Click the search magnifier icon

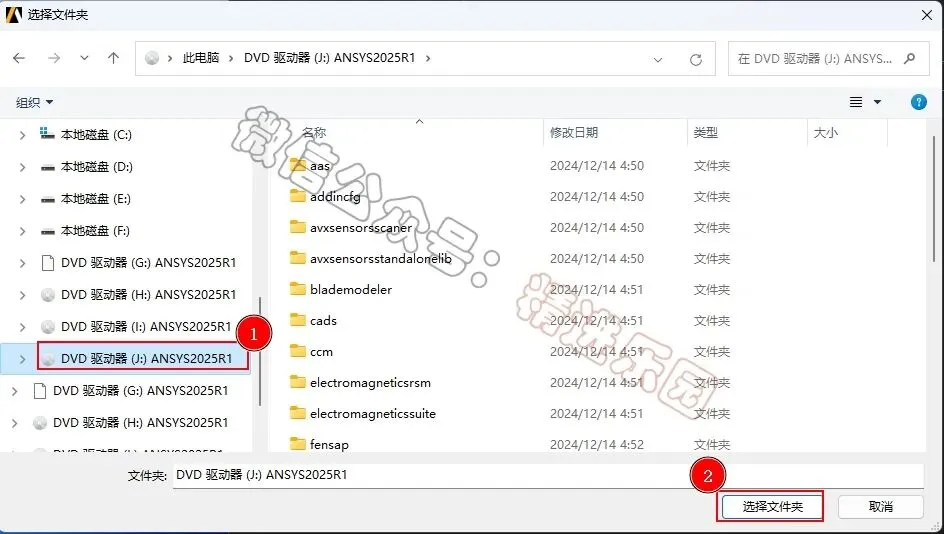tap(910, 58)
